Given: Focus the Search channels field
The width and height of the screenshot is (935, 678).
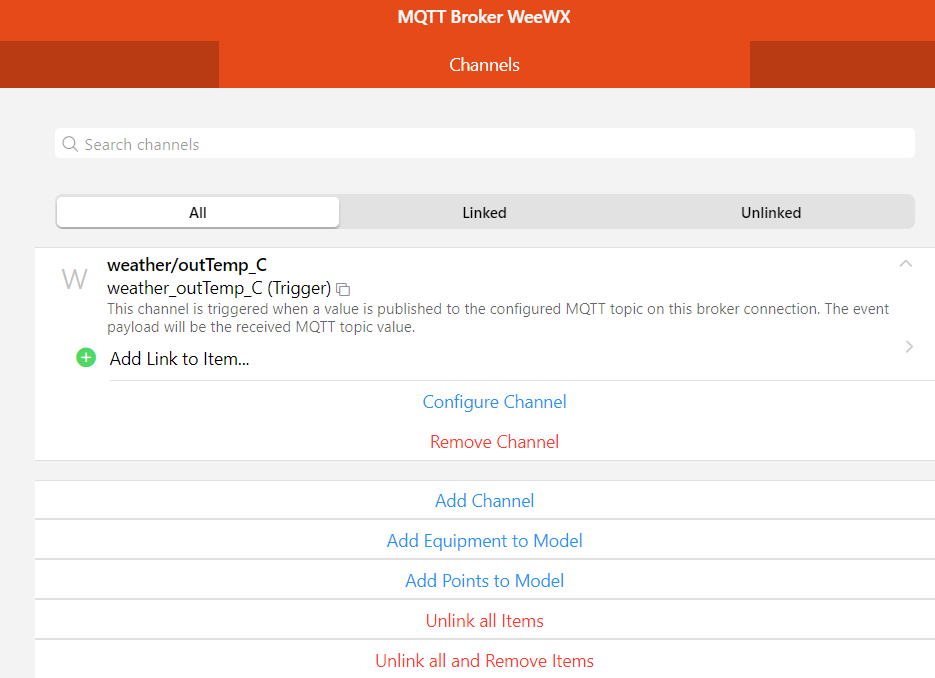Looking at the screenshot, I should click(490, 144).
